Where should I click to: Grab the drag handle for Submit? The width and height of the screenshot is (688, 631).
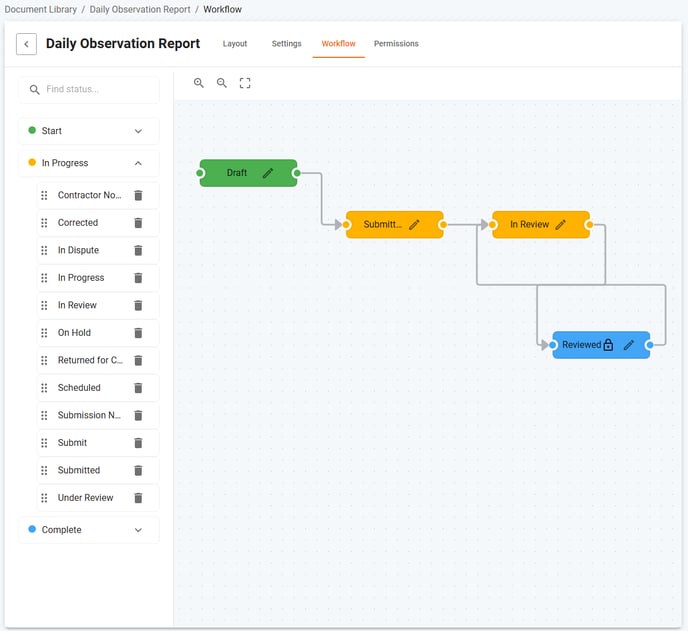(x=44, y=443)
